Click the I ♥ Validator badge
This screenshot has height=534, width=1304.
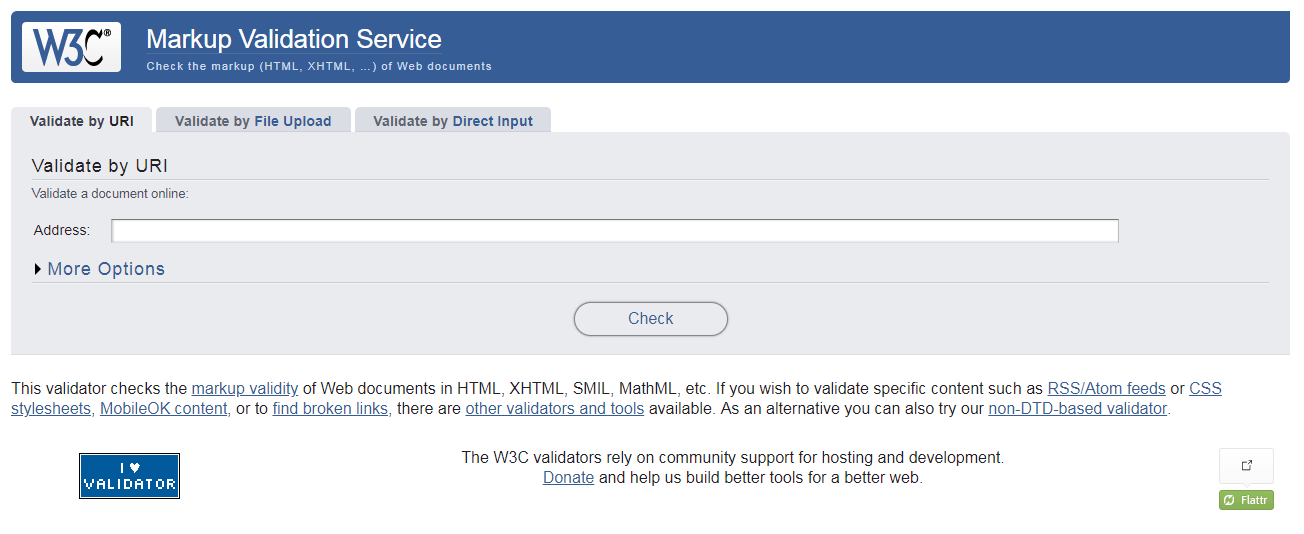(x=129, y=476)
